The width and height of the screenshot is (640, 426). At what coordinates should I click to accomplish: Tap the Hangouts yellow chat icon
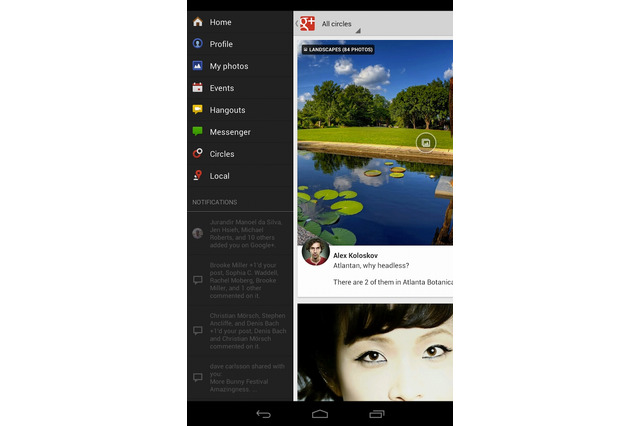coord(198,109)
